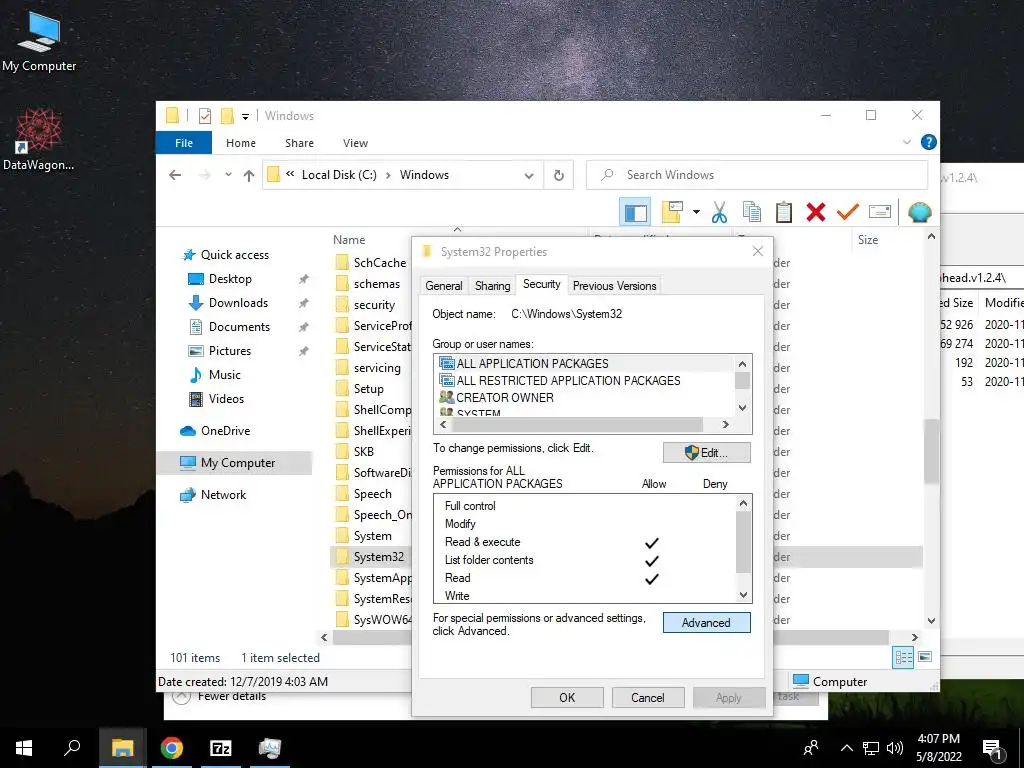Open the My Computer desktop icon
The height and width of the screenshot is (768, 1024).
pos(39,41)
